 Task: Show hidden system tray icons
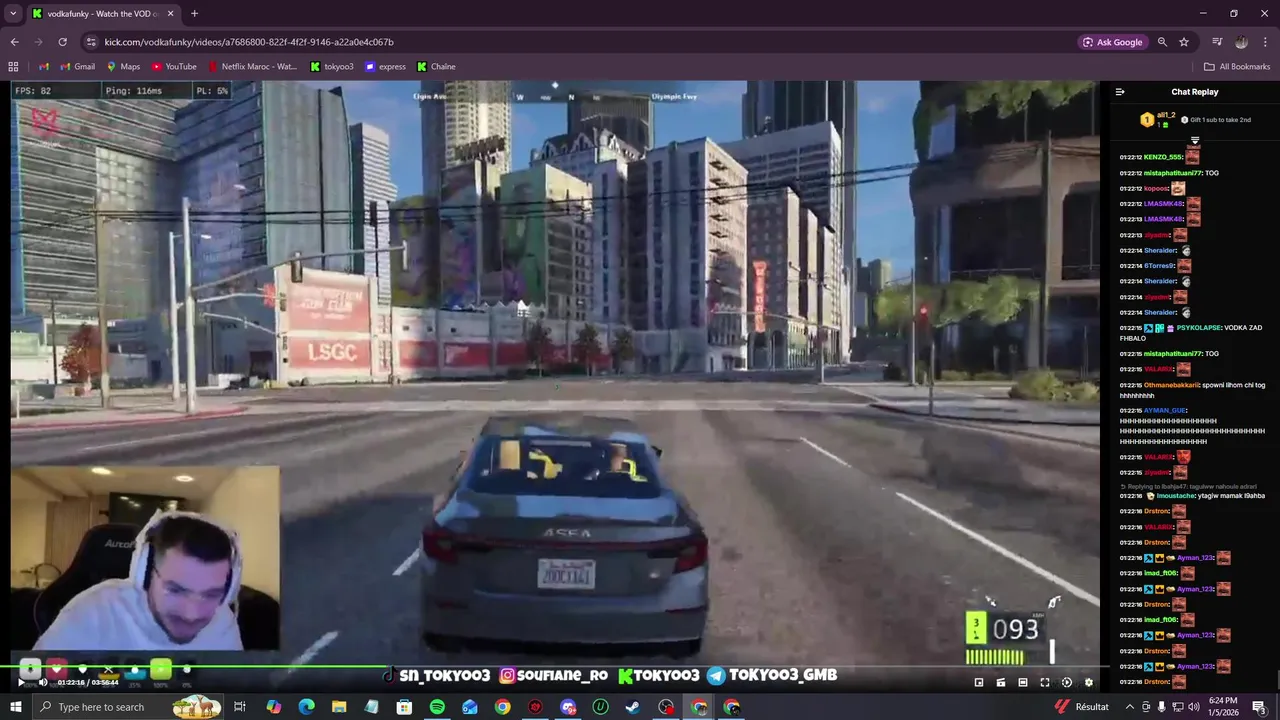coord(1129,707)
